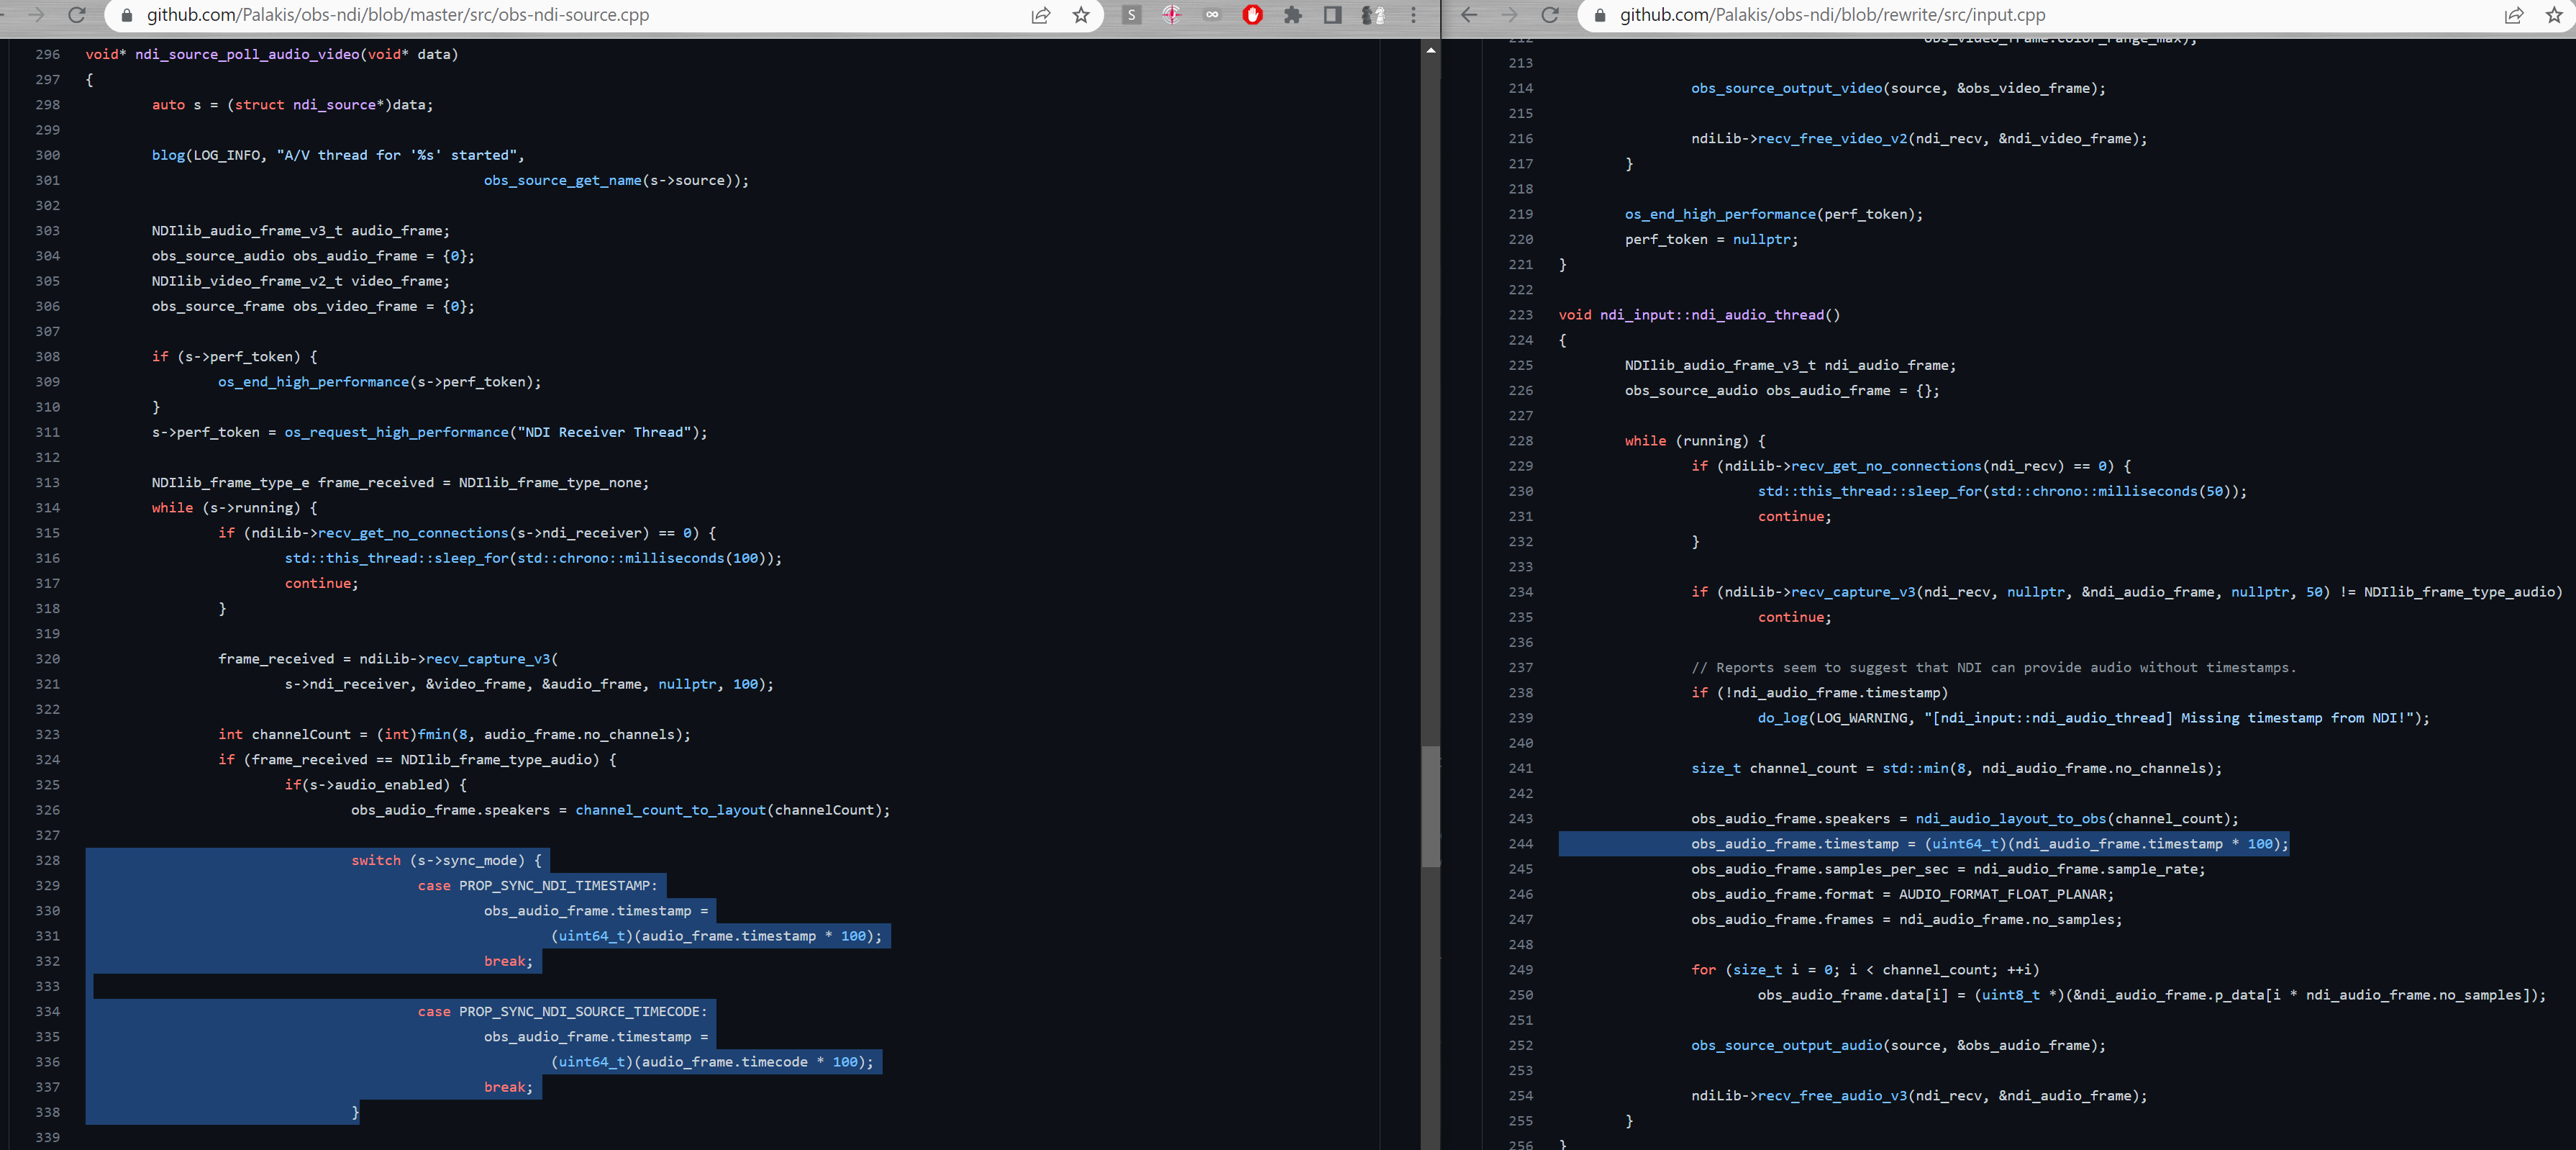Toggle the side panel square icon

1331,15
